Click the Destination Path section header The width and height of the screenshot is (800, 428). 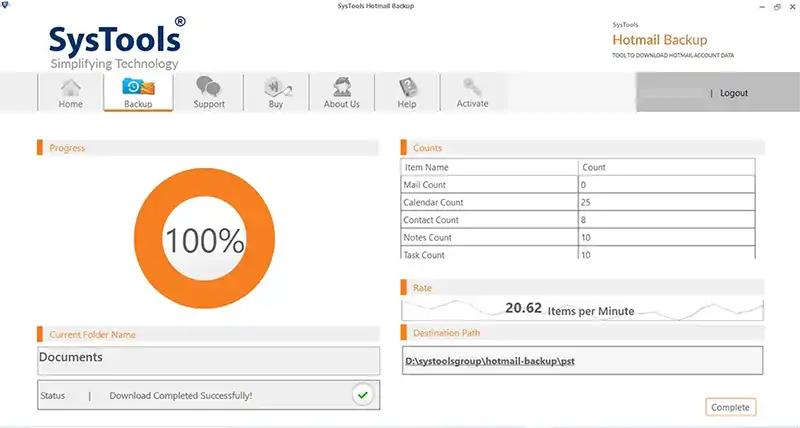tap(583, 333)
